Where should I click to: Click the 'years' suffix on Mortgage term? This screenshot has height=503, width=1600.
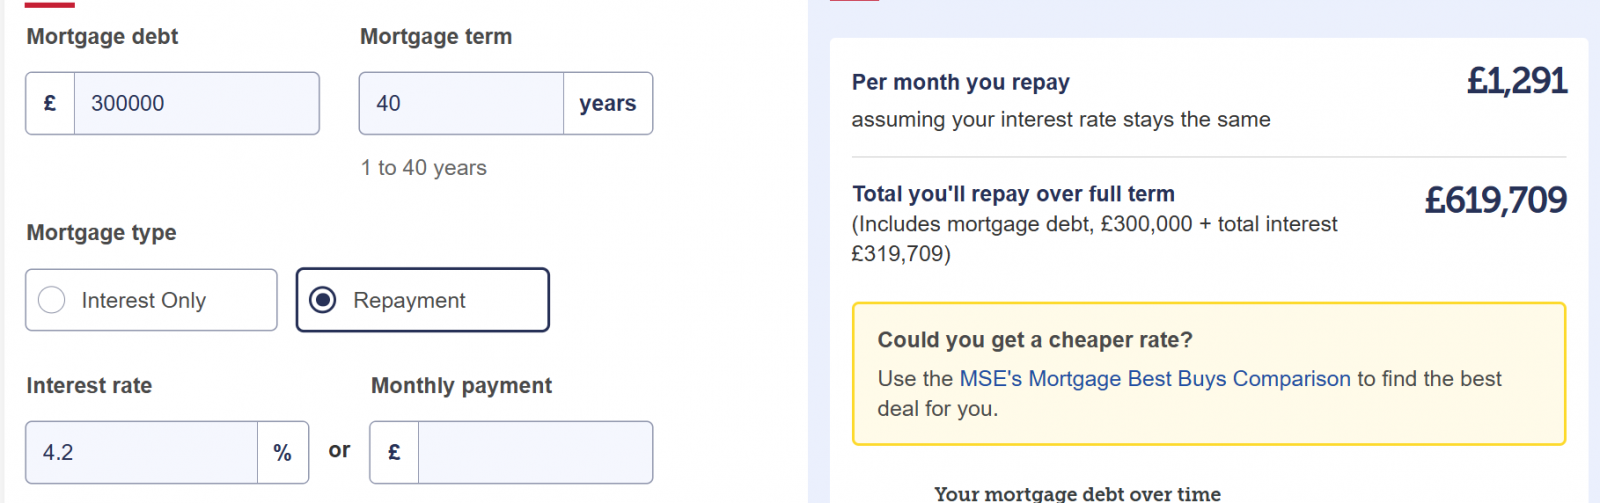click(x=607, y=103)
